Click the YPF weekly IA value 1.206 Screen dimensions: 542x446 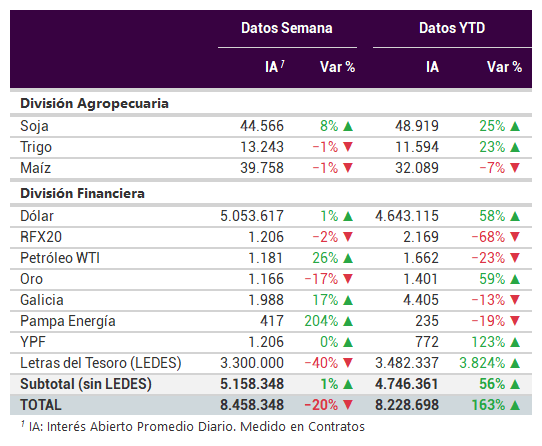click(x=266, y=342)
